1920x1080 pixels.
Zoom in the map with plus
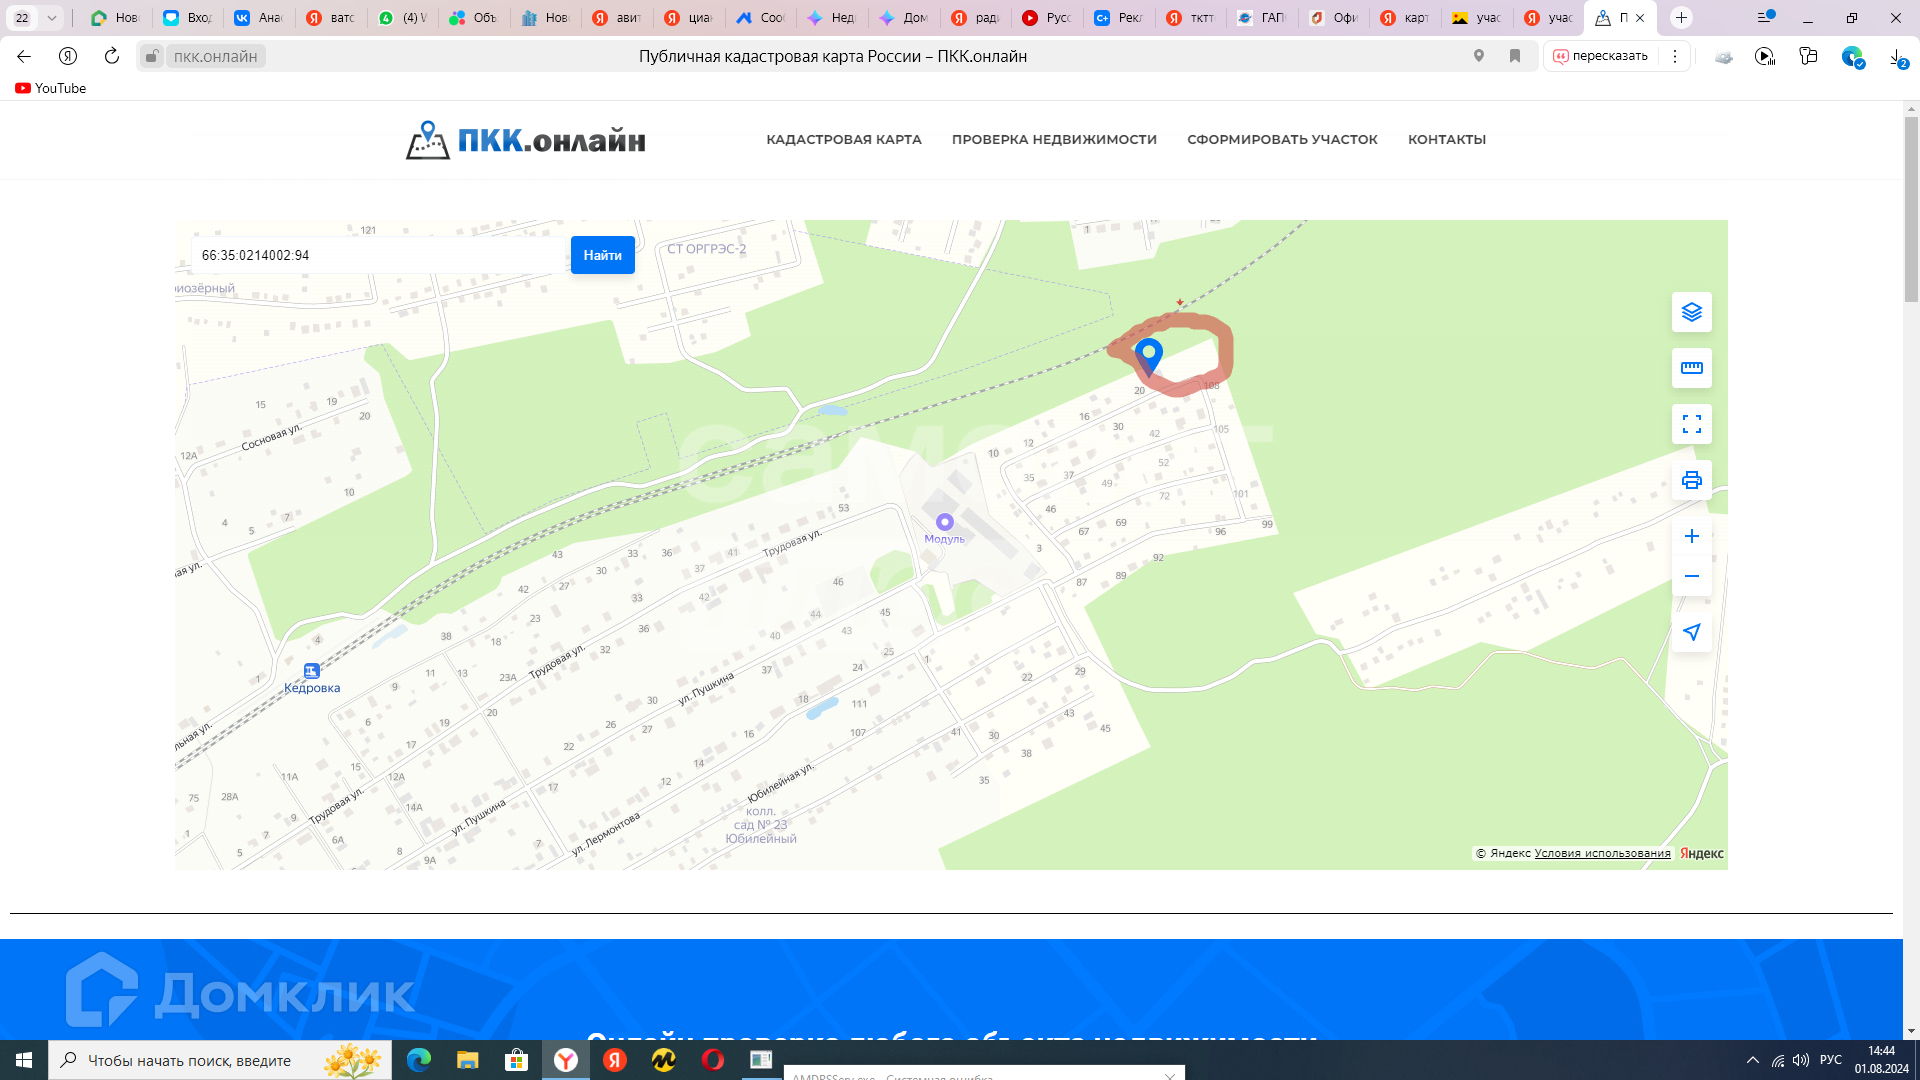click(1691, 536)
